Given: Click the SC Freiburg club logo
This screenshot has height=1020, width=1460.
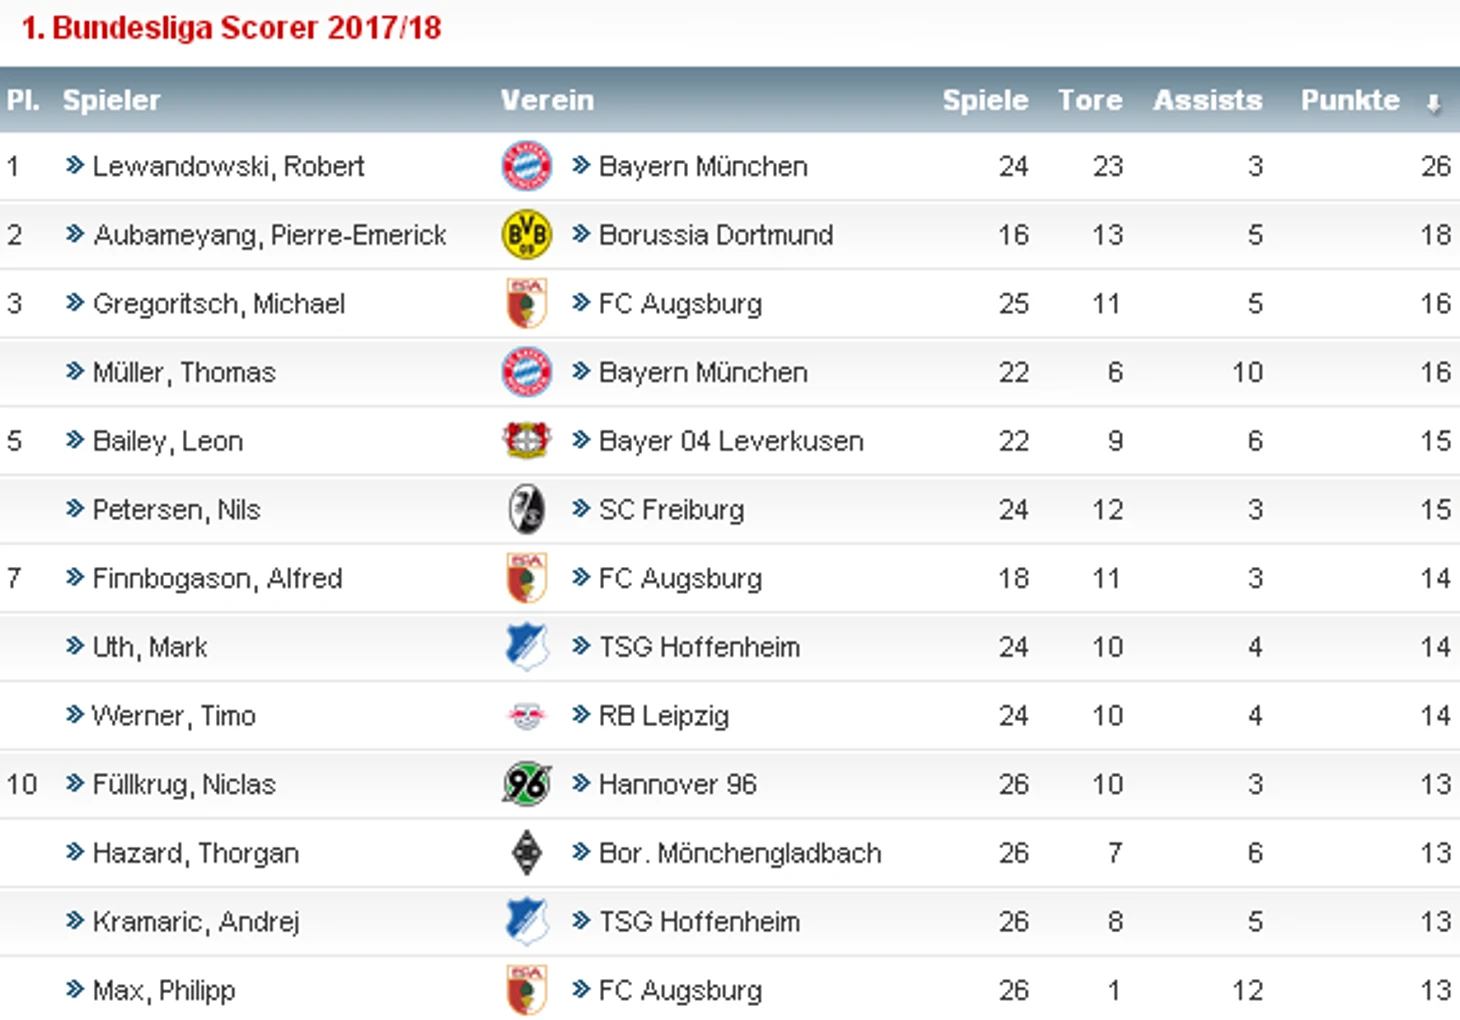Looking at the screenshot, I should tap(526, 510).
